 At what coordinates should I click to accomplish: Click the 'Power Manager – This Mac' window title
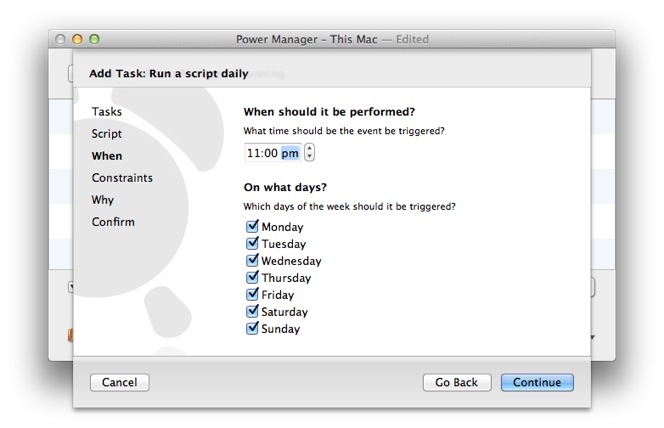307,39
